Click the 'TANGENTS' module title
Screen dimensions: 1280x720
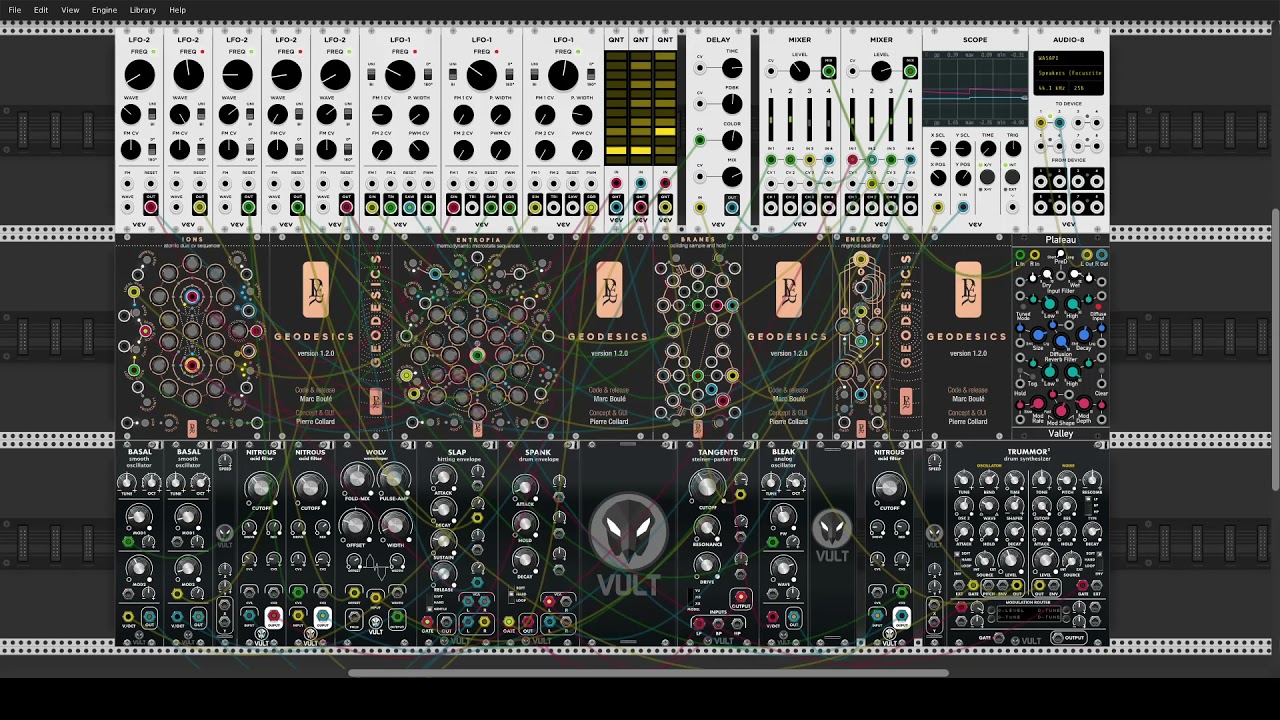click(718, 452)
